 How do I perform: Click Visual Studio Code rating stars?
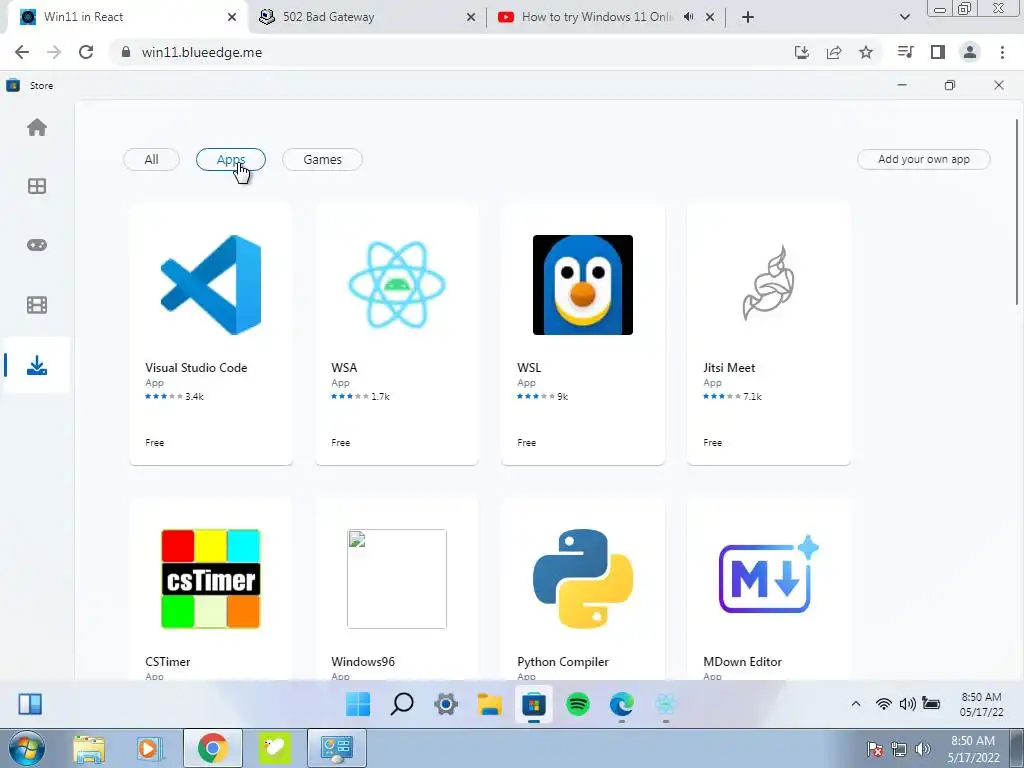pyautogui.click(x=163, y=396)
